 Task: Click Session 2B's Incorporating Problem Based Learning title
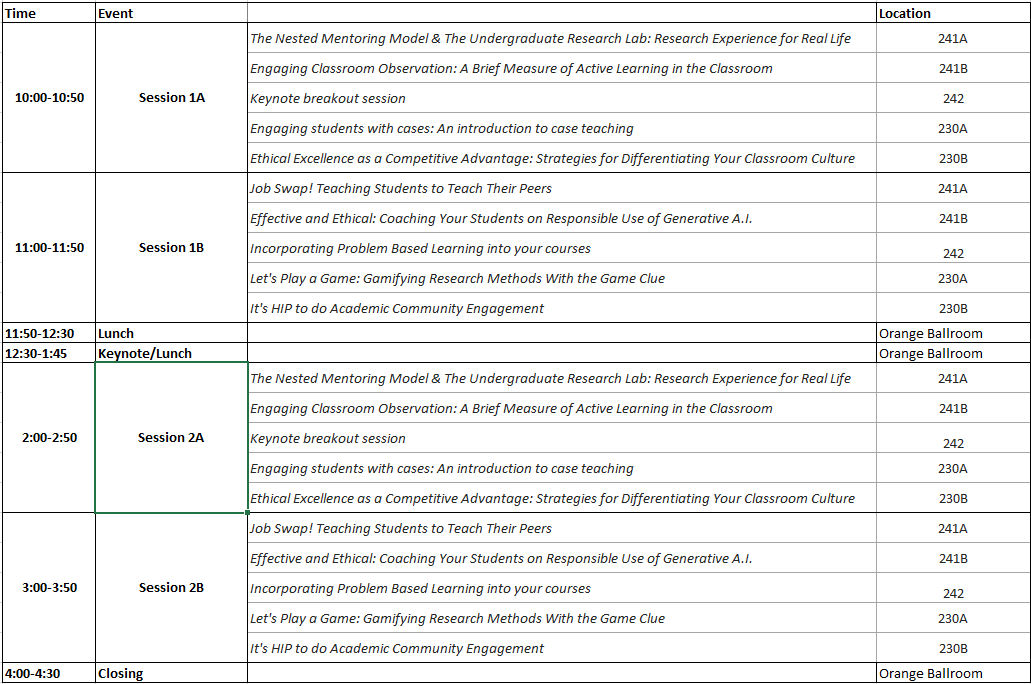(420, 589)
